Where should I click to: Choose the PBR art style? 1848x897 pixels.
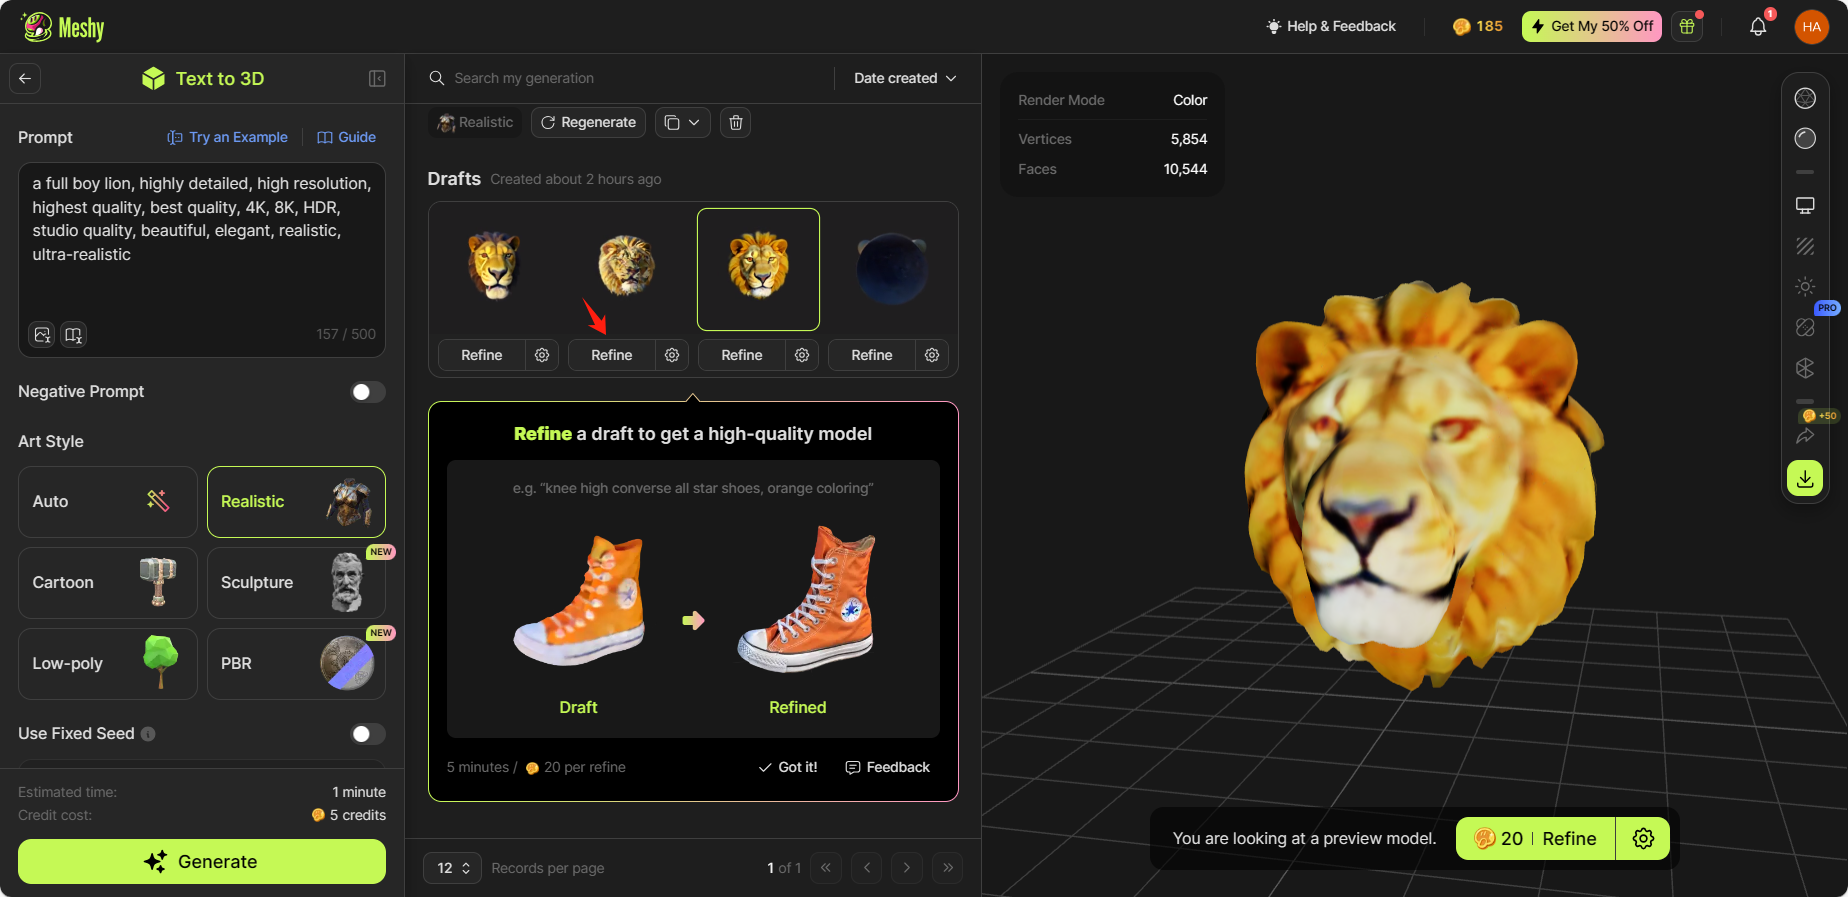pos(296,664)
